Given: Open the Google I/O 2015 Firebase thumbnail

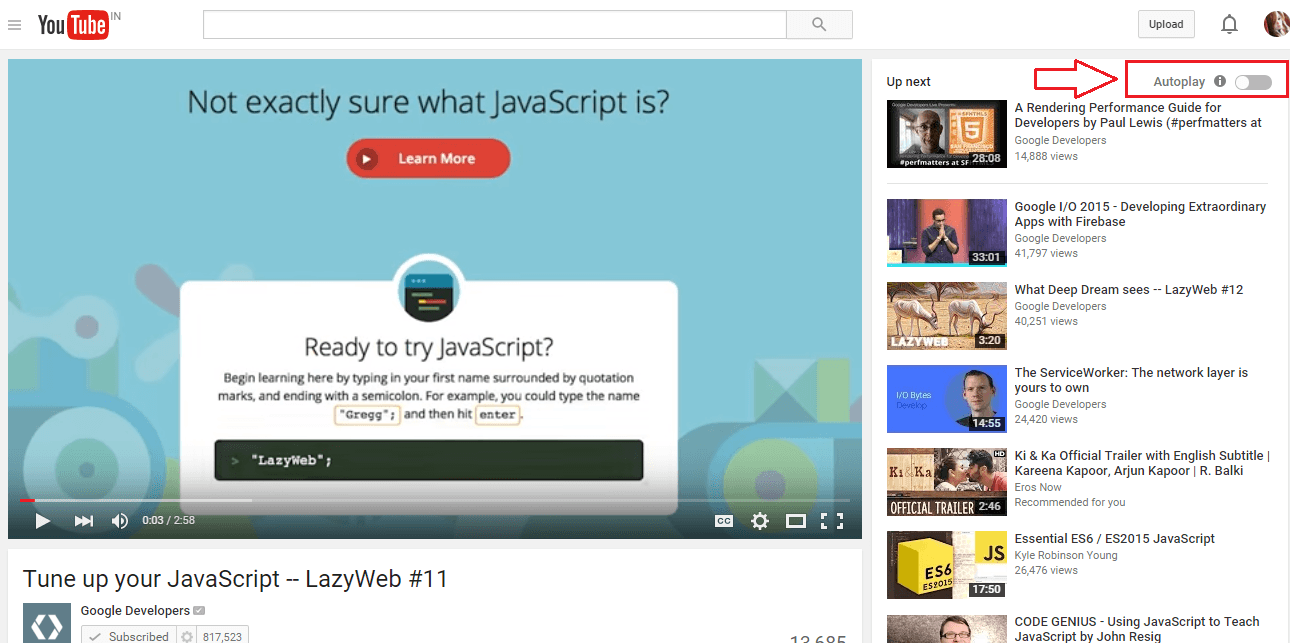Looking at the screenshot, I should click(x=947, y=233).
